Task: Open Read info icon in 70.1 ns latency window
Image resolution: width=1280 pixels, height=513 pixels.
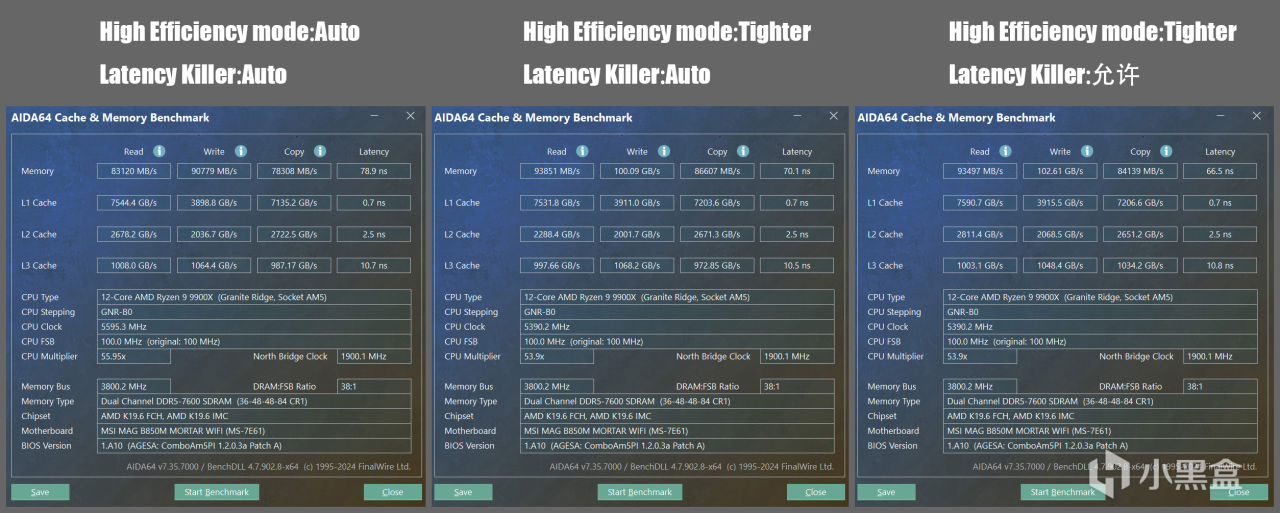Action: point(583,151)
